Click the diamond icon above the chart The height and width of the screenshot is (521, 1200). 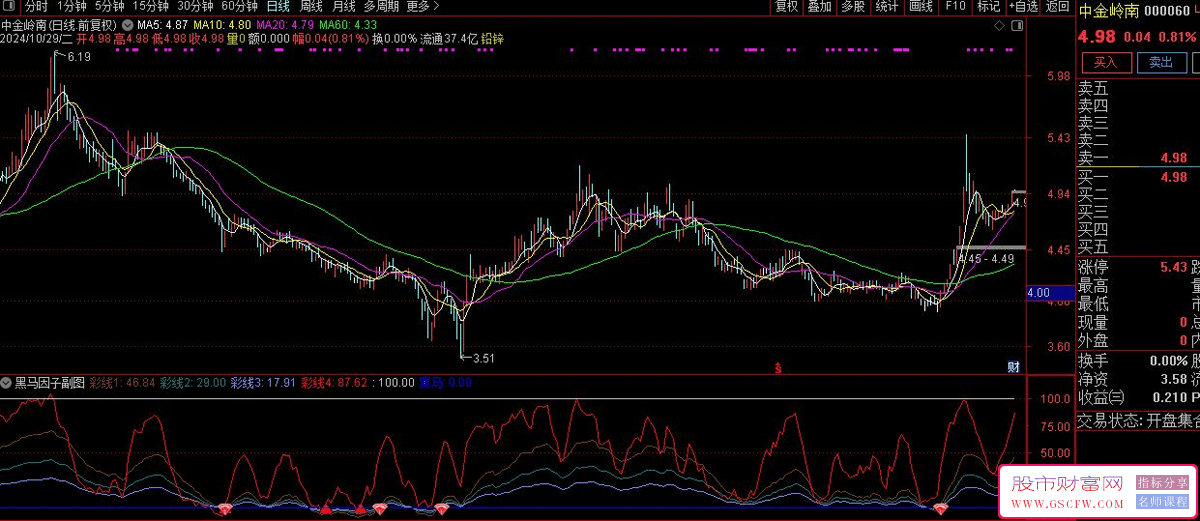[998, 26]
